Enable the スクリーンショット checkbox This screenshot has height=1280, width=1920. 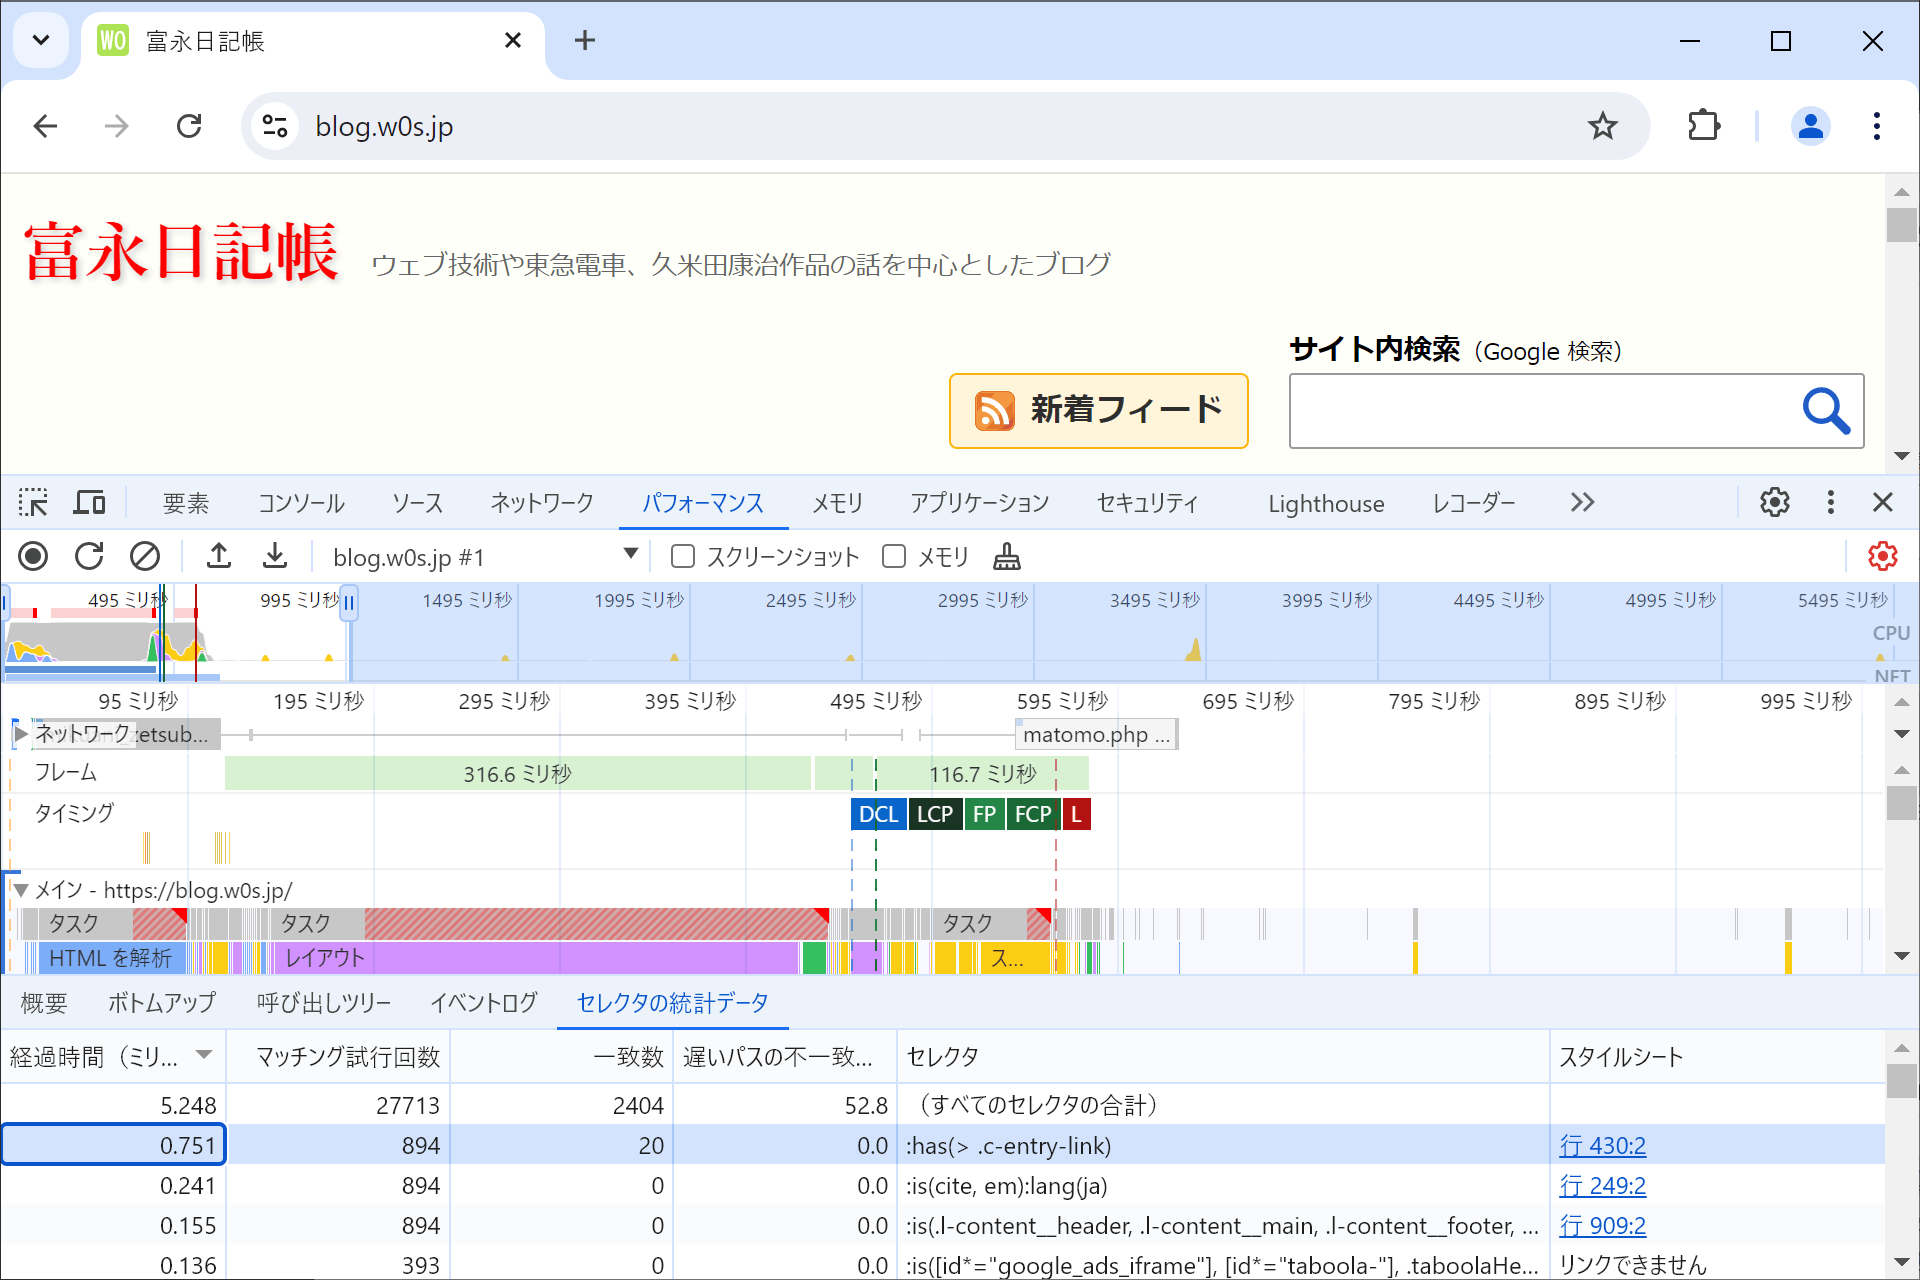point(683,556)
